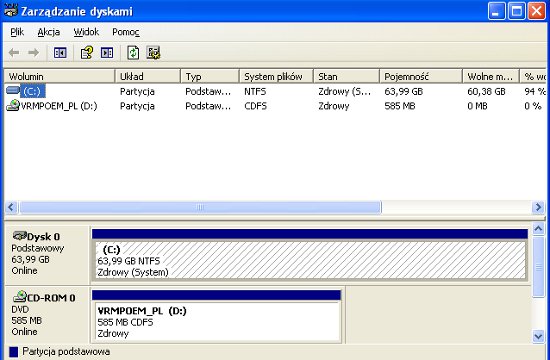Click the disk settings toolbar icon

tap(153, 53)
